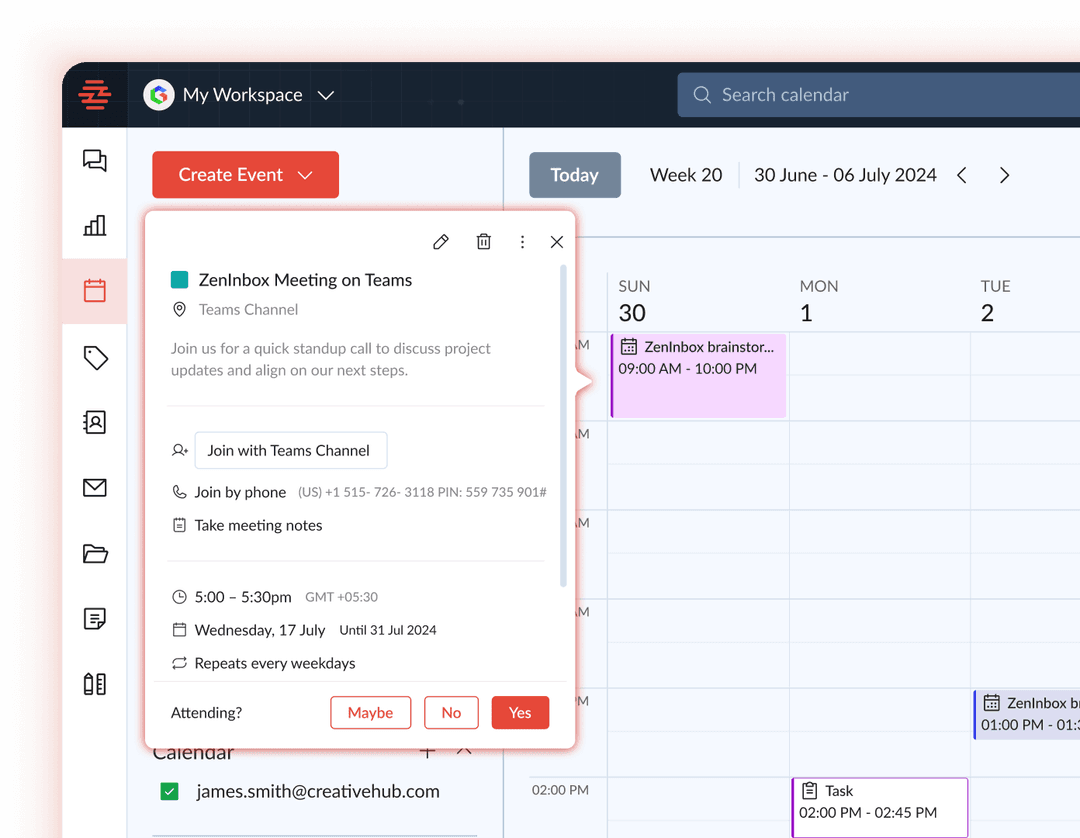
Task: Open the ZenInbox logo home icon
Action: tap(94, 95)
